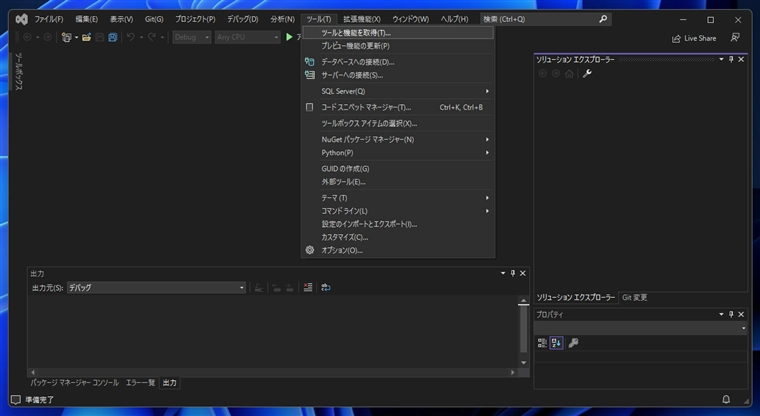Open Output panel window options arrow

[503, 273]
